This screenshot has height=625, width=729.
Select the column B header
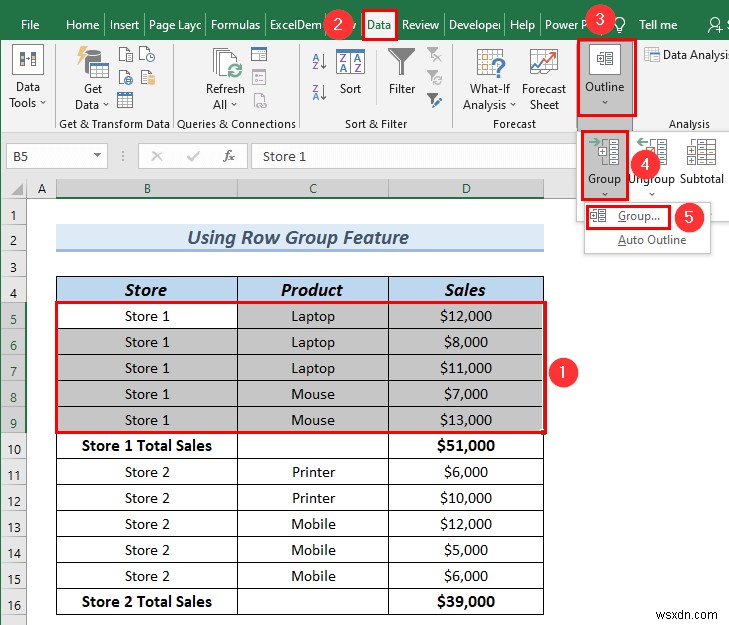(147, 188)
